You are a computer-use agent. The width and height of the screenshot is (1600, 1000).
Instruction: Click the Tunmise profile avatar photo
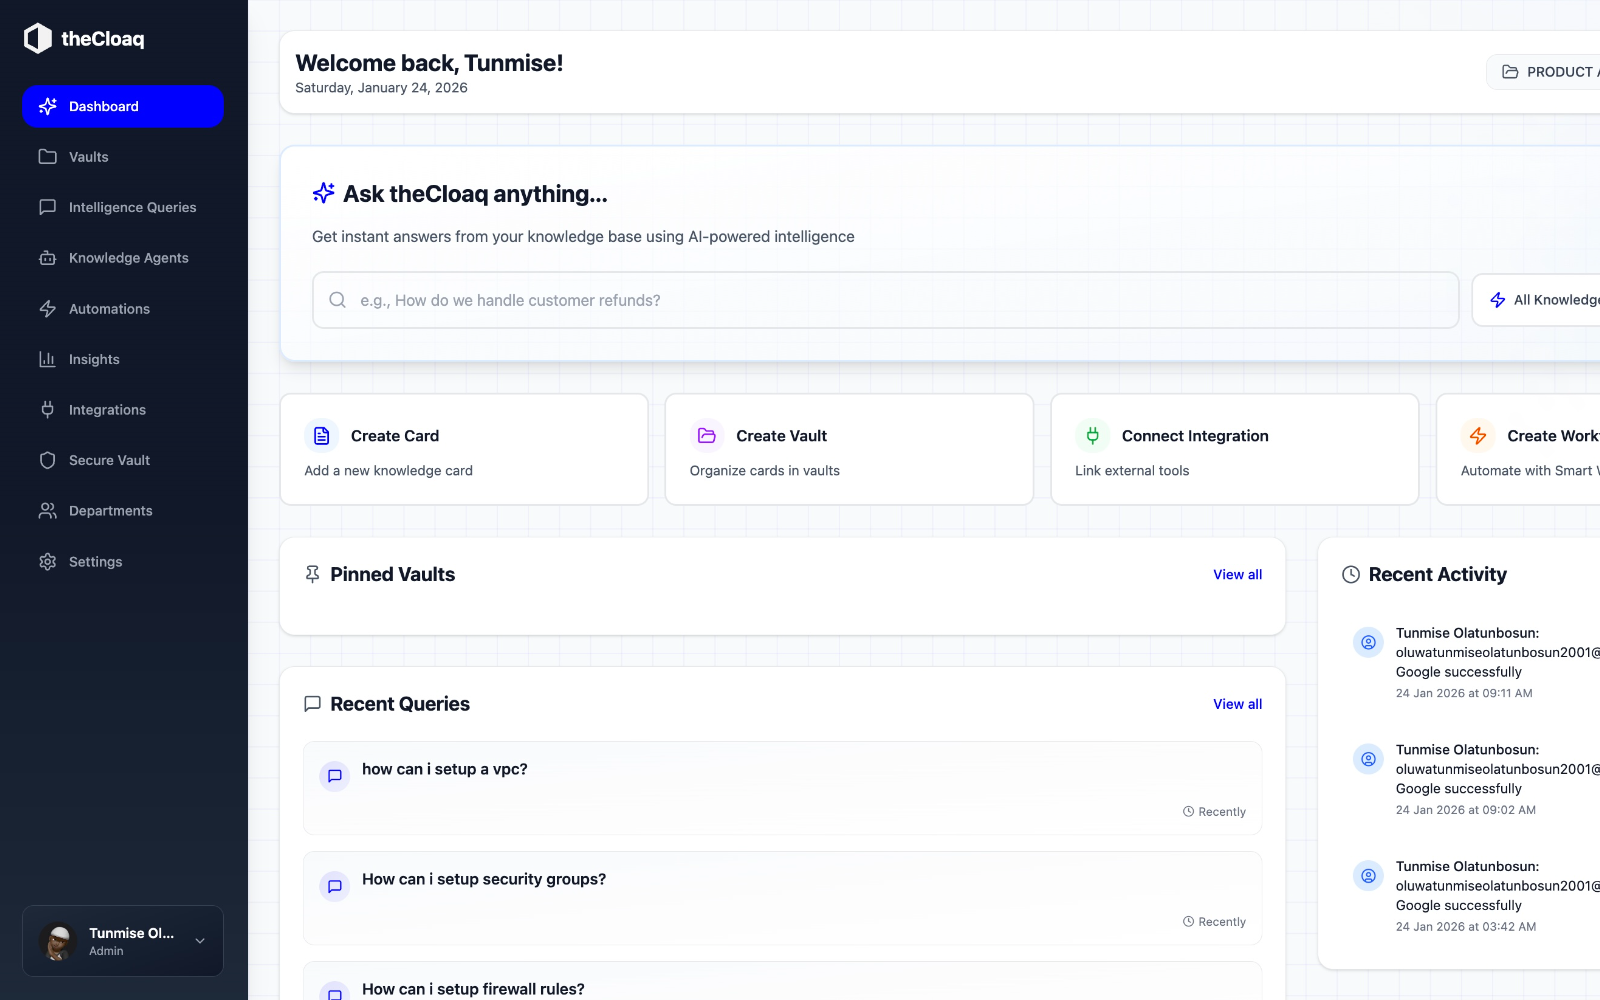[x=58, y=941]
